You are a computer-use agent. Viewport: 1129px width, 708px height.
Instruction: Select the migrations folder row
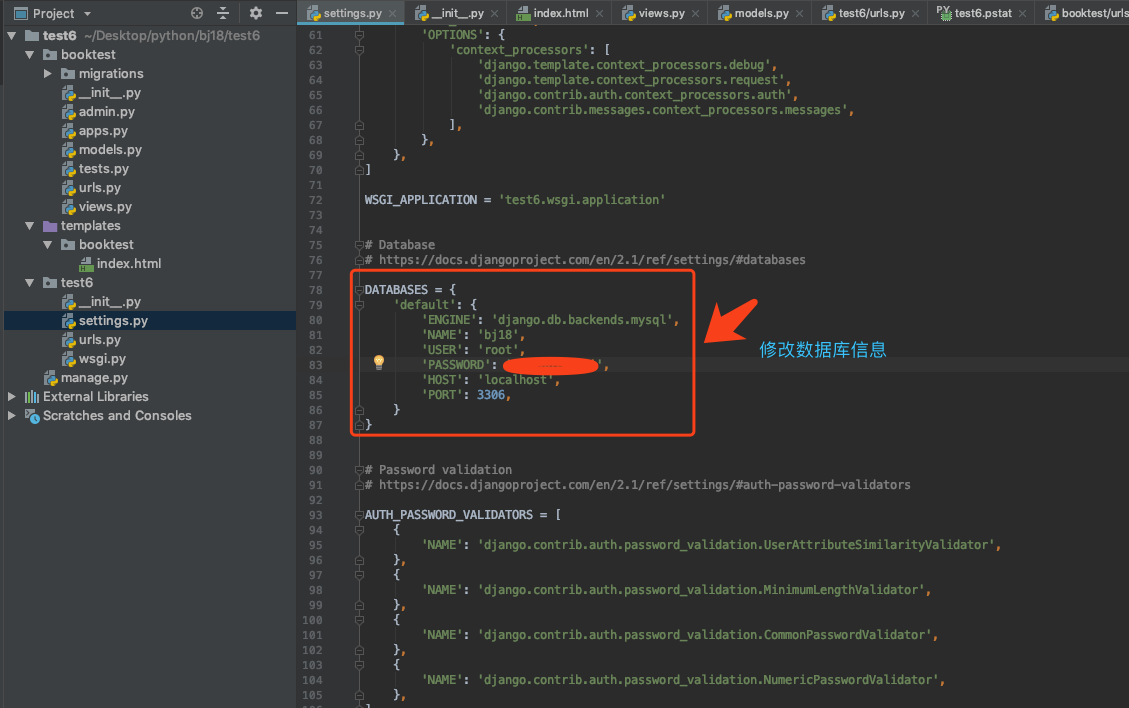pyautogui.click(x=150, y=73)
